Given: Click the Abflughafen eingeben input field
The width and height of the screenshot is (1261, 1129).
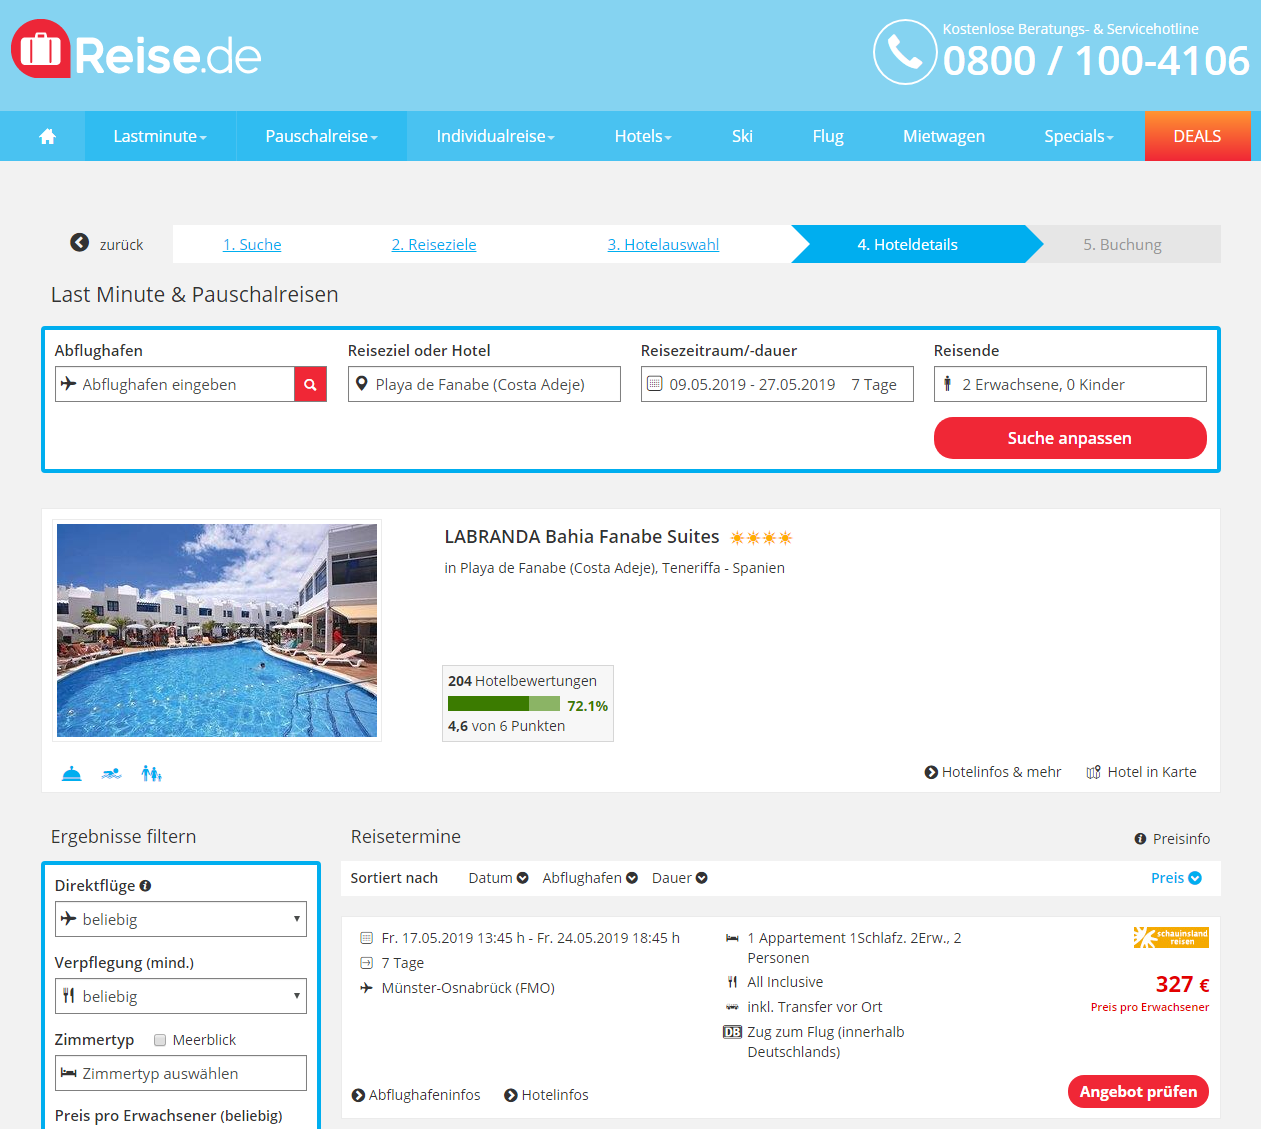Looking at the screenshot, I should coord(175,384).
